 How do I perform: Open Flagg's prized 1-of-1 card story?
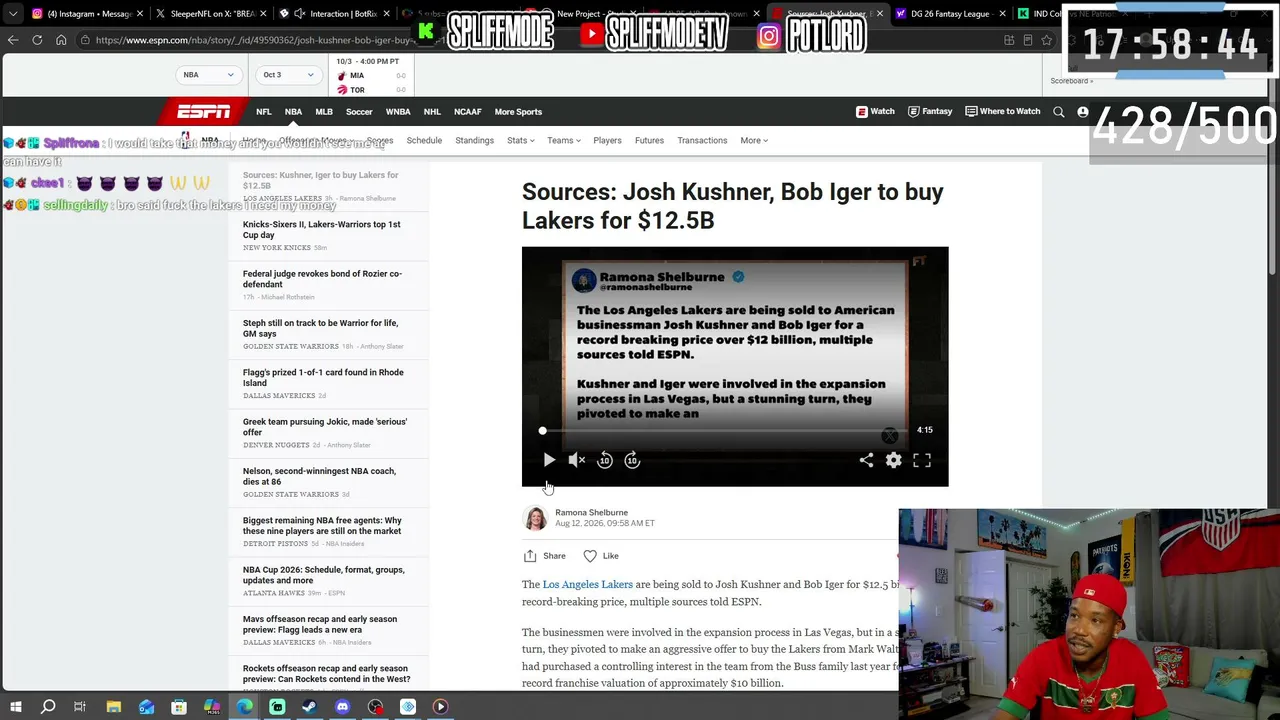(323, 377)
